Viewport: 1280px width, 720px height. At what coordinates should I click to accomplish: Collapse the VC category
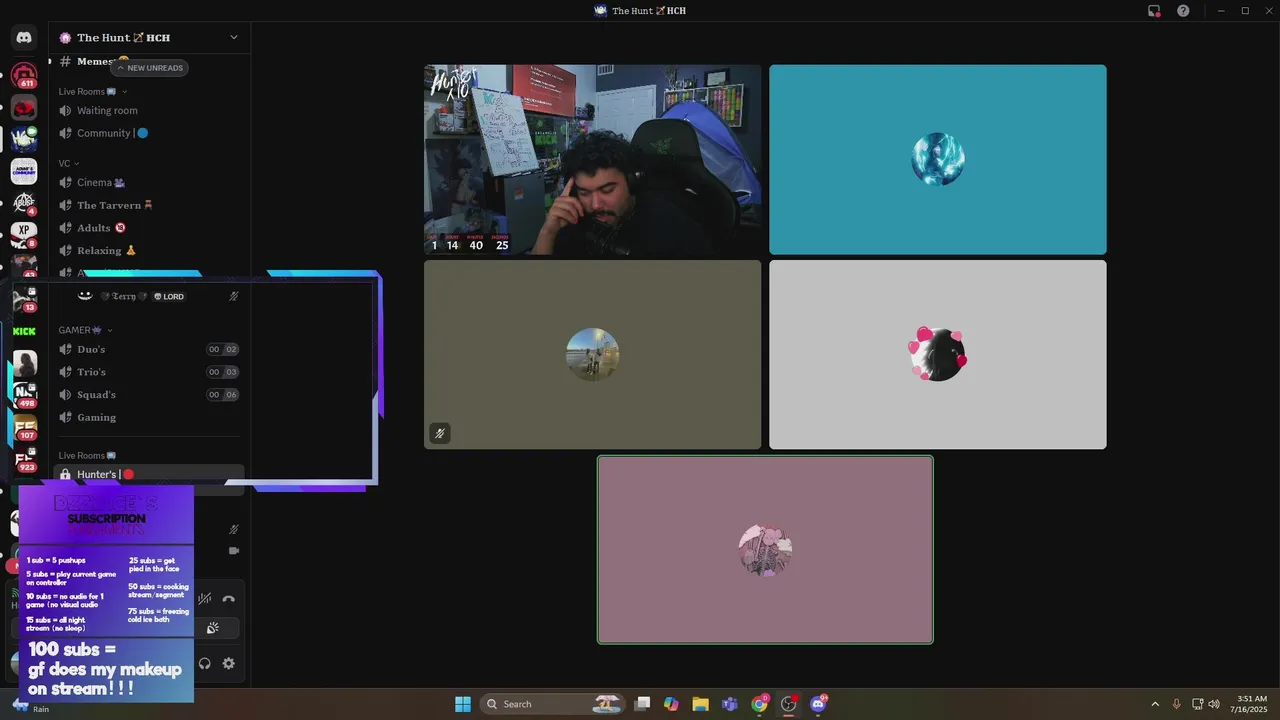tap(69, 163)
